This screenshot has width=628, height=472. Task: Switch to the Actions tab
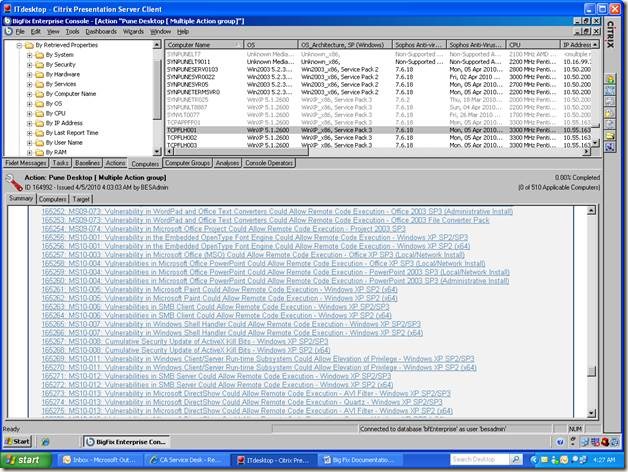pyautogui.click(x=115, y=163)
